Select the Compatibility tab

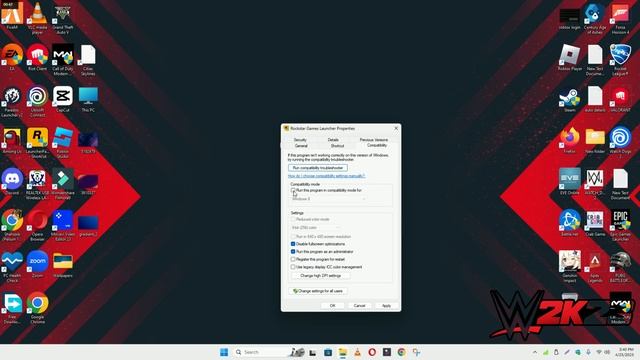click(376, 145)
